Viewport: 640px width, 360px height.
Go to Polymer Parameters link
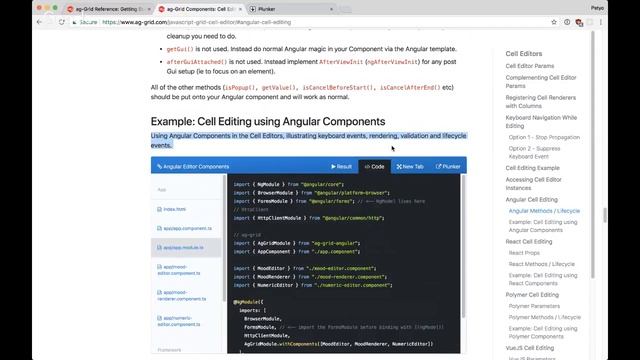pos(534,306)
